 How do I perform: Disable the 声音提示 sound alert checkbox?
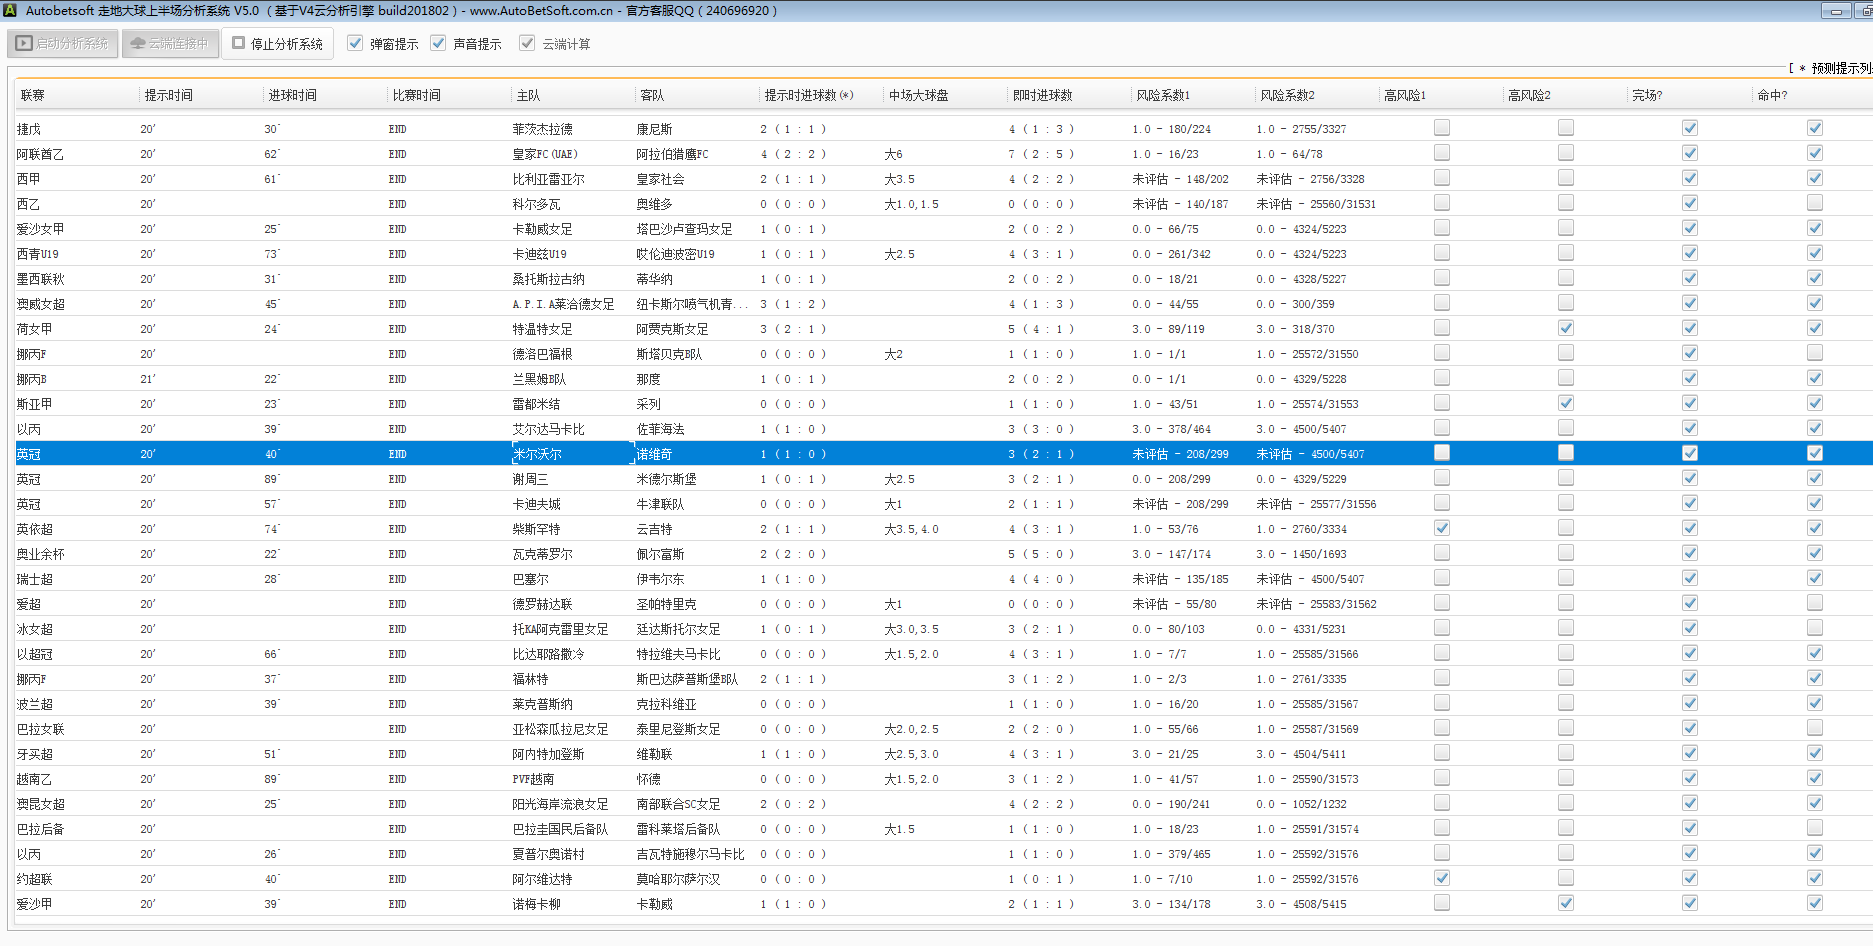point(438,44)
